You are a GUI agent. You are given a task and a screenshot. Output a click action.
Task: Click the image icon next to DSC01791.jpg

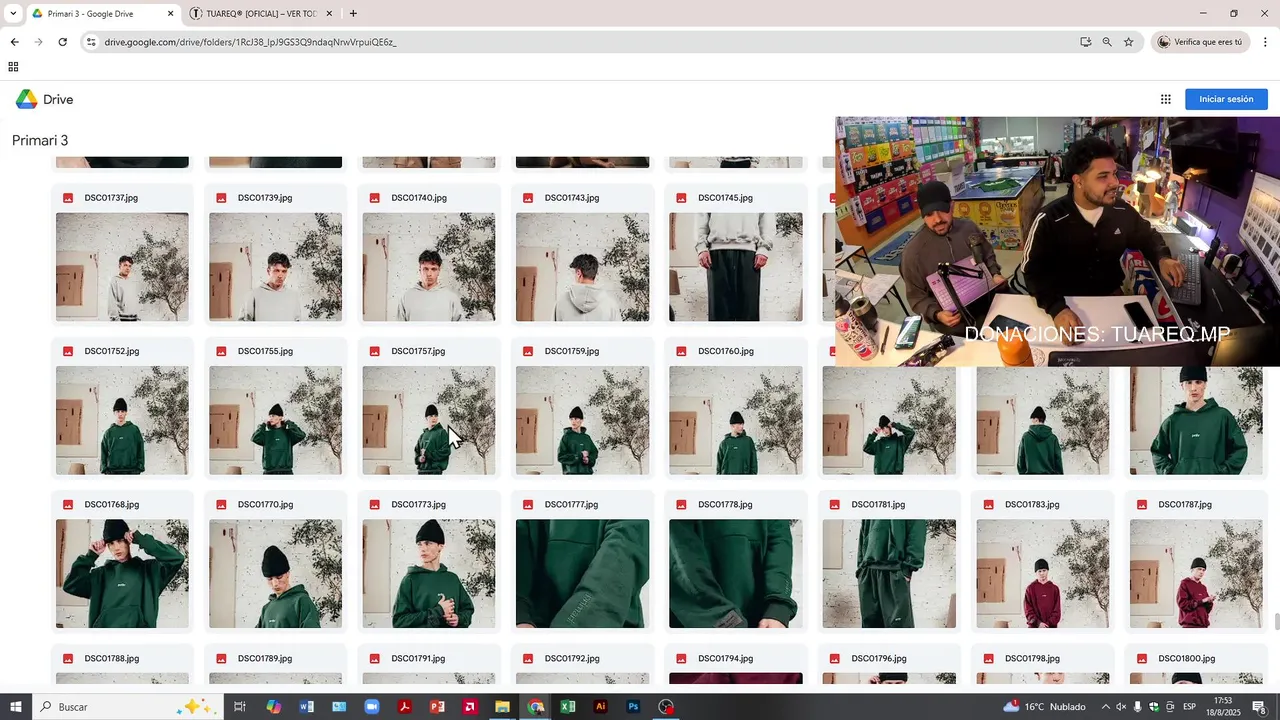click(375, 659)
